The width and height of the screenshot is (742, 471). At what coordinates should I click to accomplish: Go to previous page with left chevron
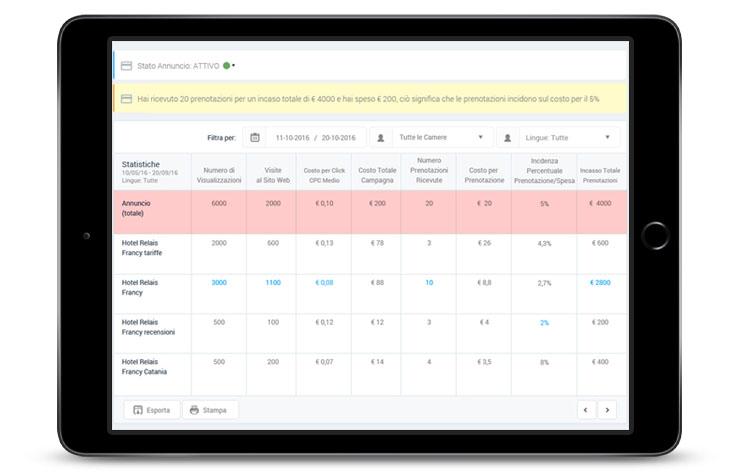coord(587,409)
